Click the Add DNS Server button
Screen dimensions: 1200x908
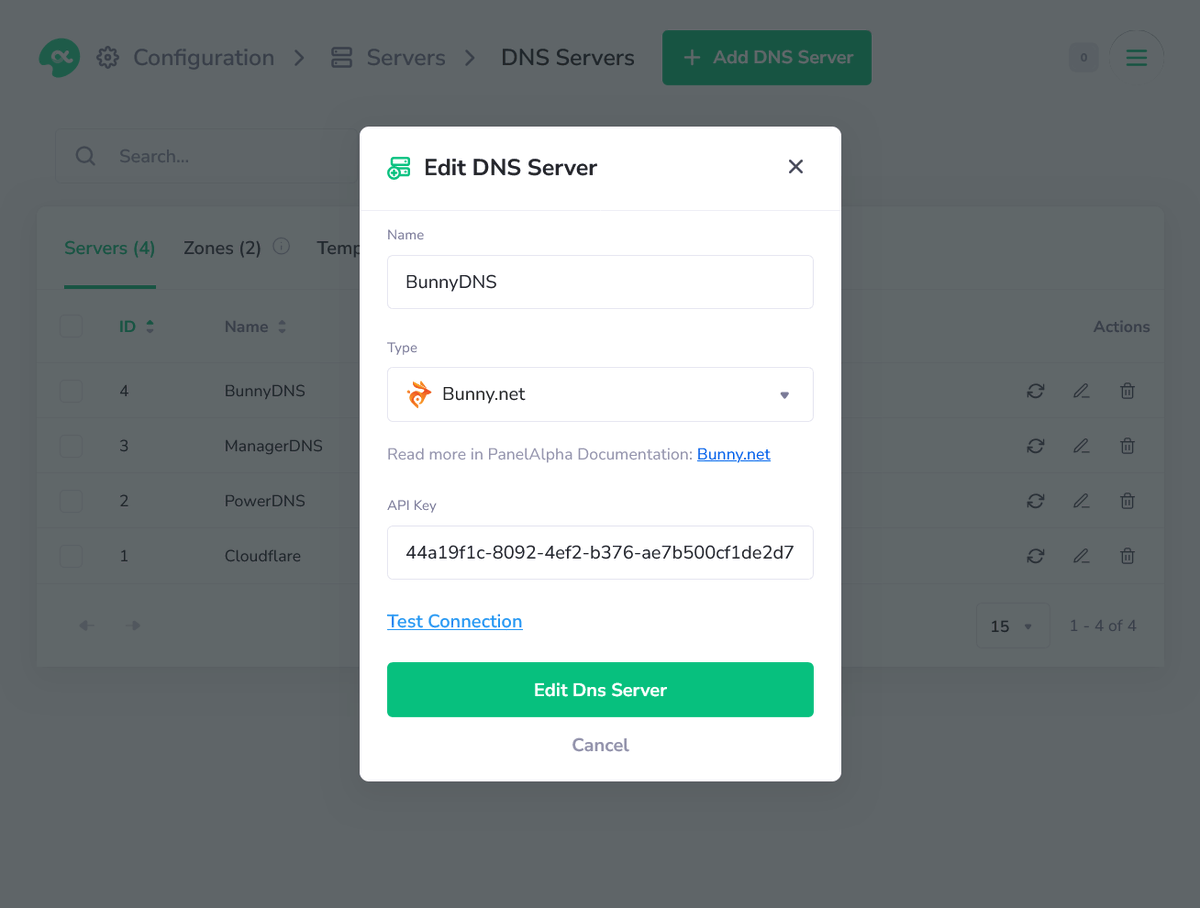[x=767, y=57]
